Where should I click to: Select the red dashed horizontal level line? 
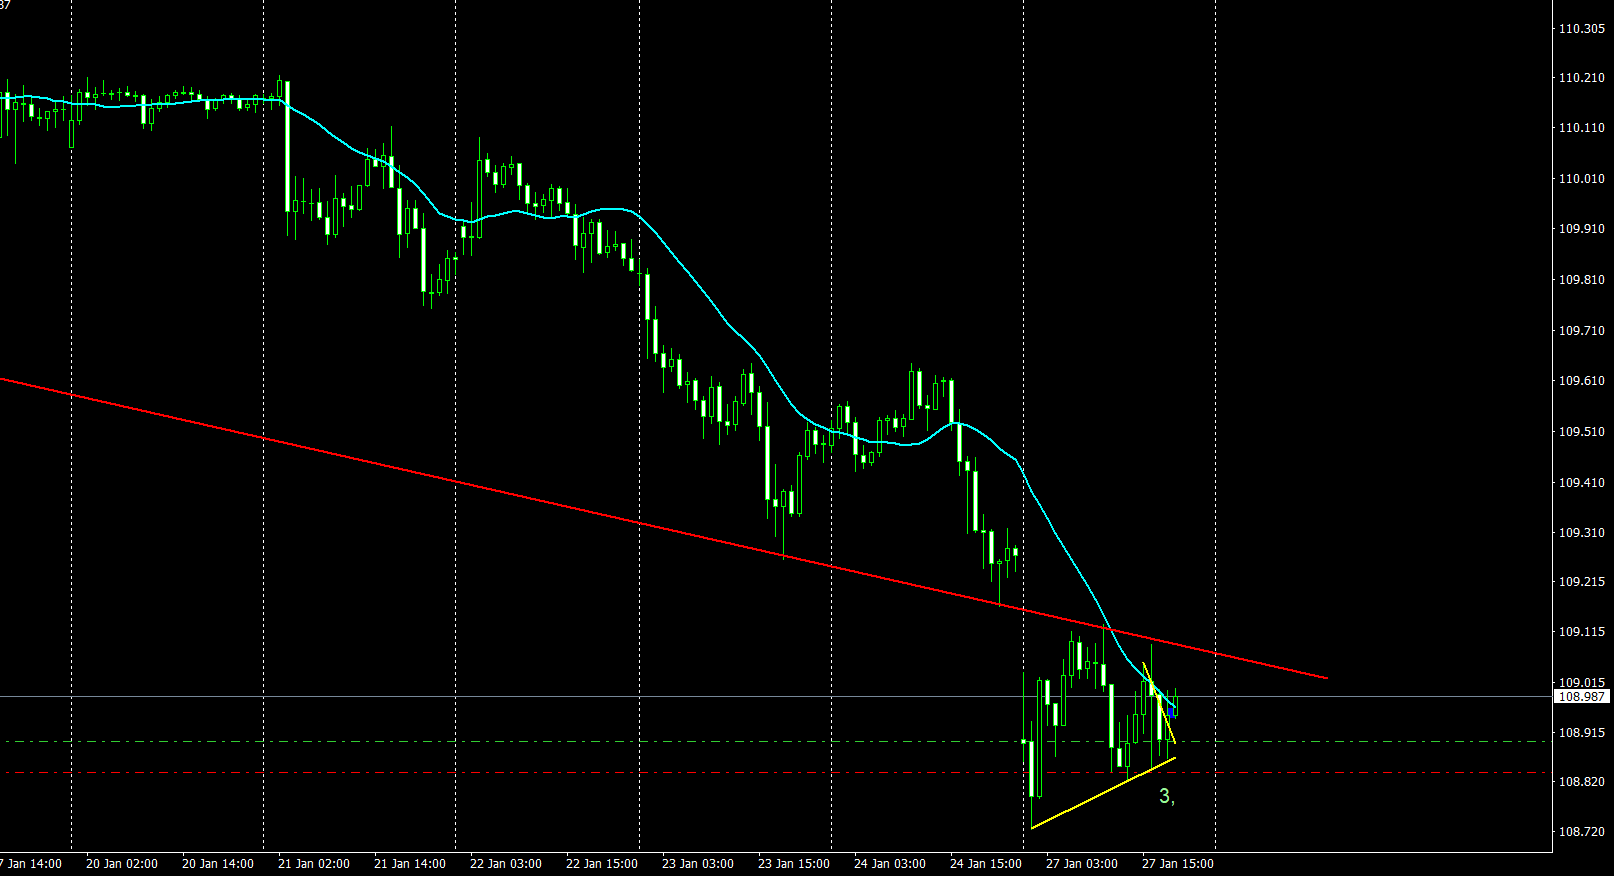(776, 773)
